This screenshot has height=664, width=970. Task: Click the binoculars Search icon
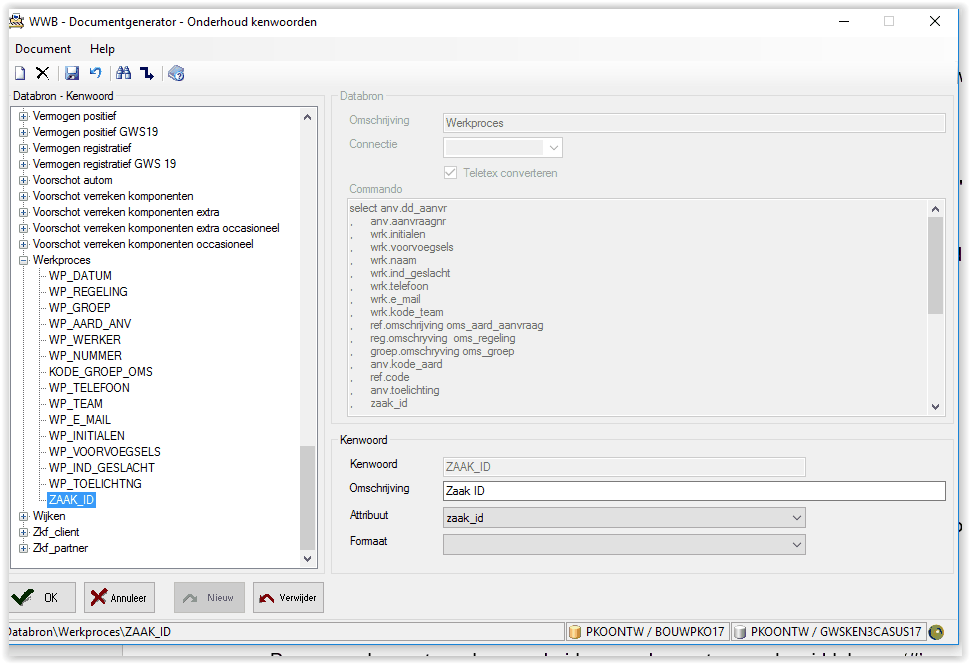point(124,74)
